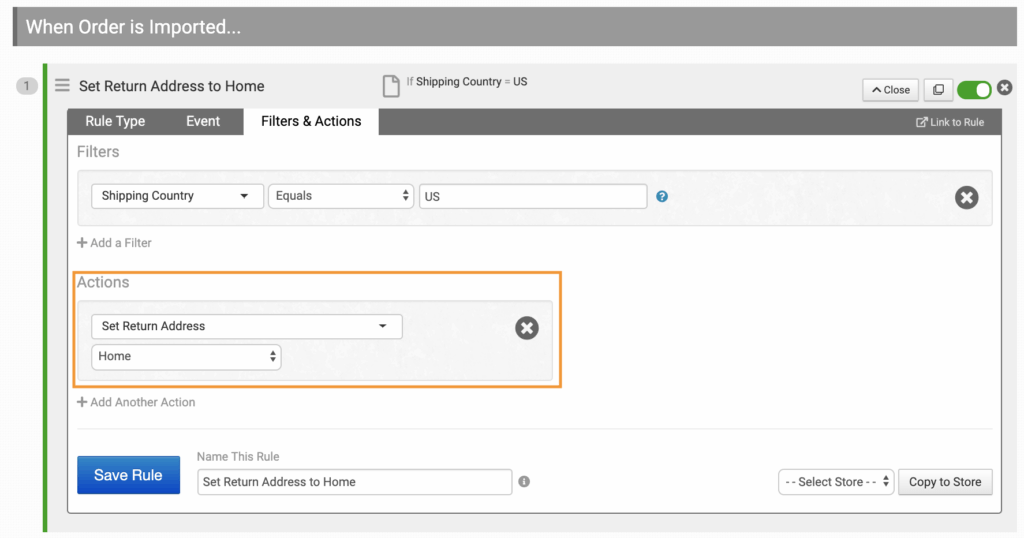
Task: Click the Save Rule button
Action: 128,475
